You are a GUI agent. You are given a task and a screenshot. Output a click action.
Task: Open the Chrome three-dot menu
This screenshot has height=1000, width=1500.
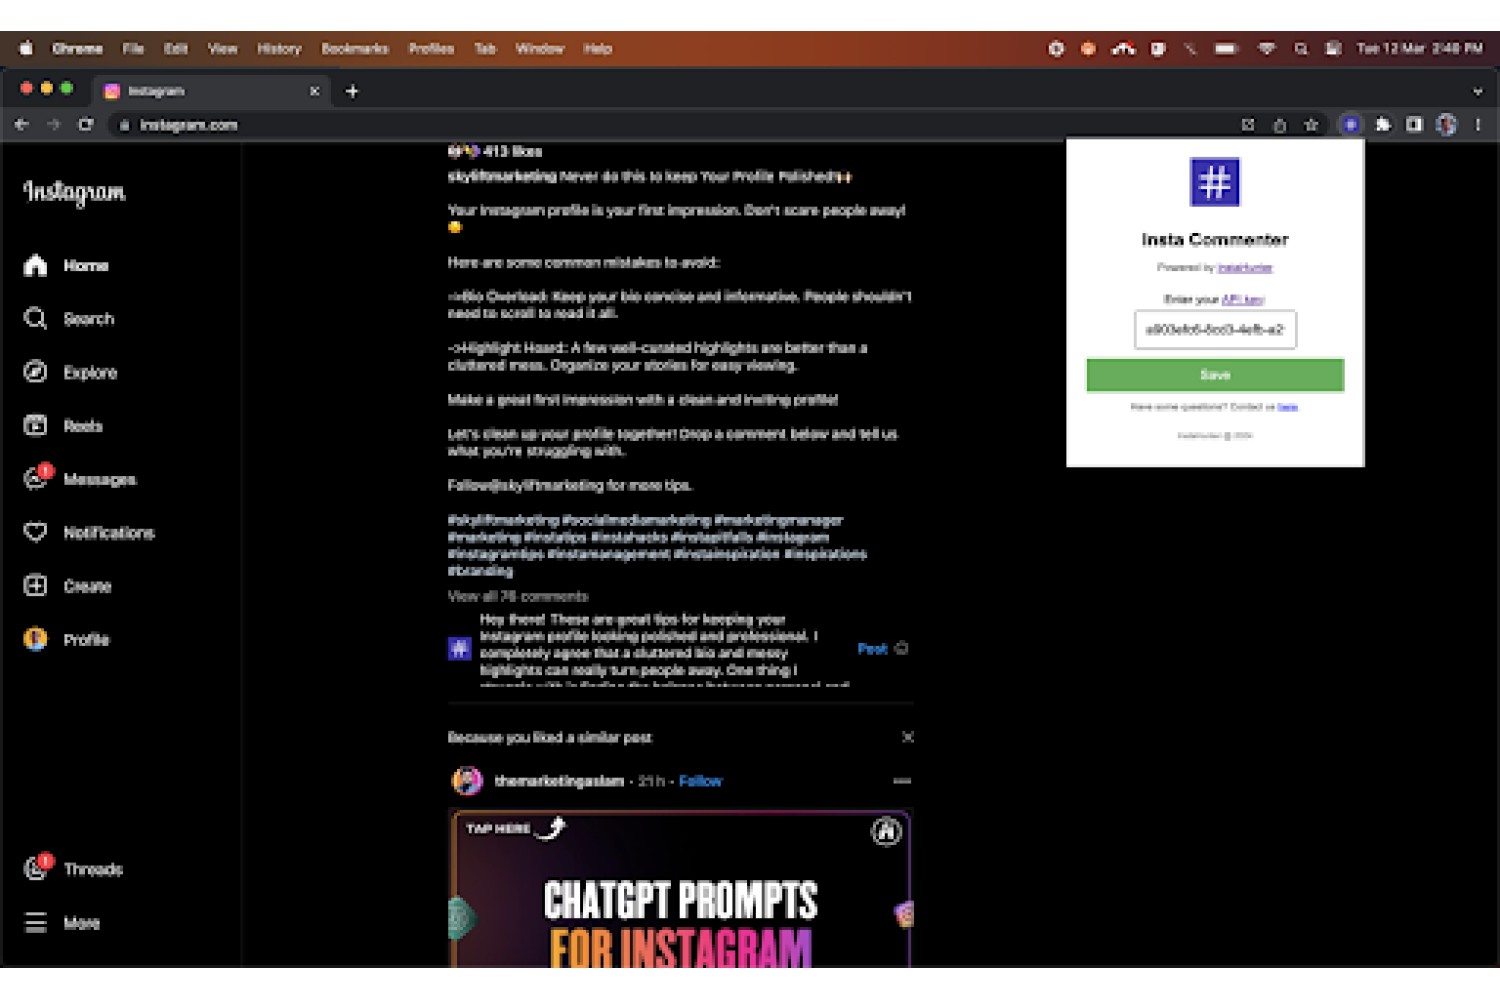(x=1478, y=125)
